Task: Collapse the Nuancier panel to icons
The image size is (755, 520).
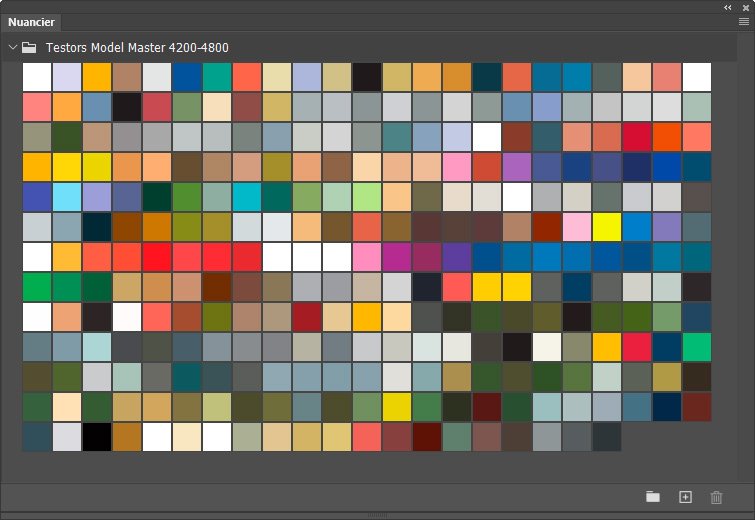Action: [x=728, y=6]
